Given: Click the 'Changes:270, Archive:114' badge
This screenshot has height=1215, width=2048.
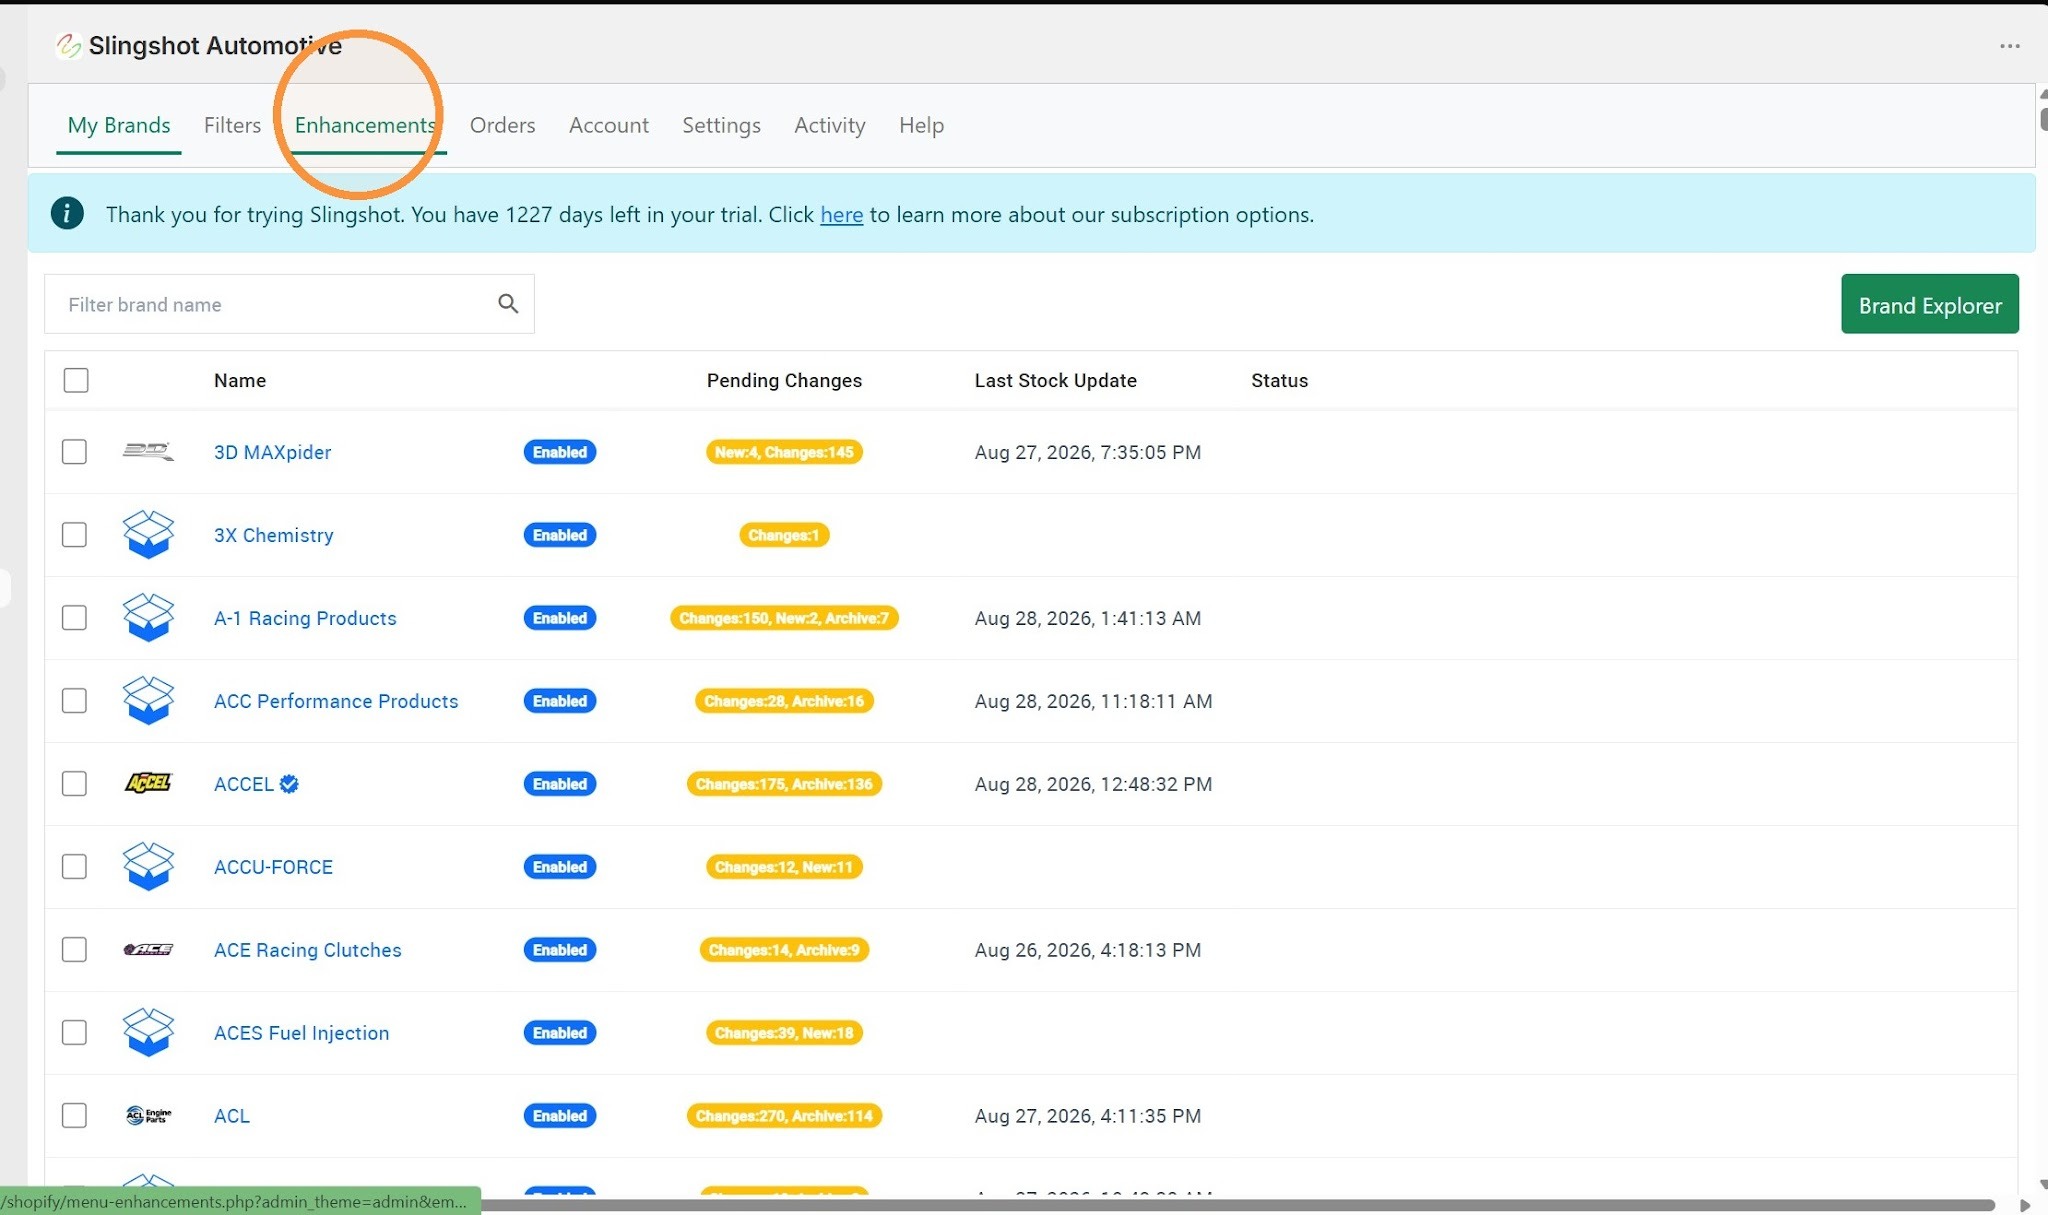Looking at the screenshot, I should click(x=784, y=1116).
